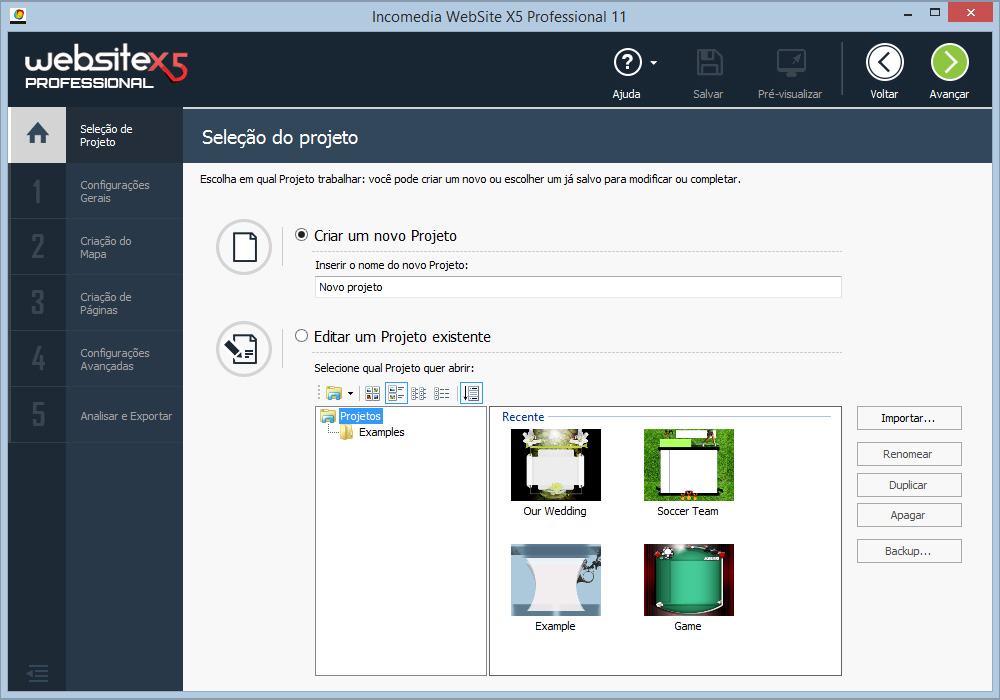The width and height of the screenshot is (1000, 700).
Task: Select the Examples folder in tree
Action: click(381, 432)
